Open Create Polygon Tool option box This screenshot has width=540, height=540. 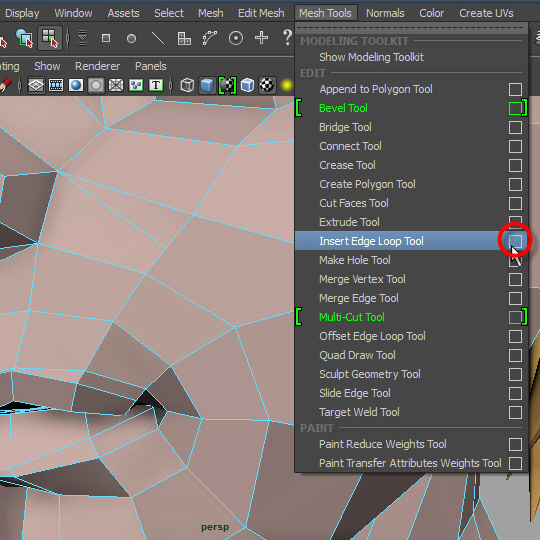coord(515,184)
